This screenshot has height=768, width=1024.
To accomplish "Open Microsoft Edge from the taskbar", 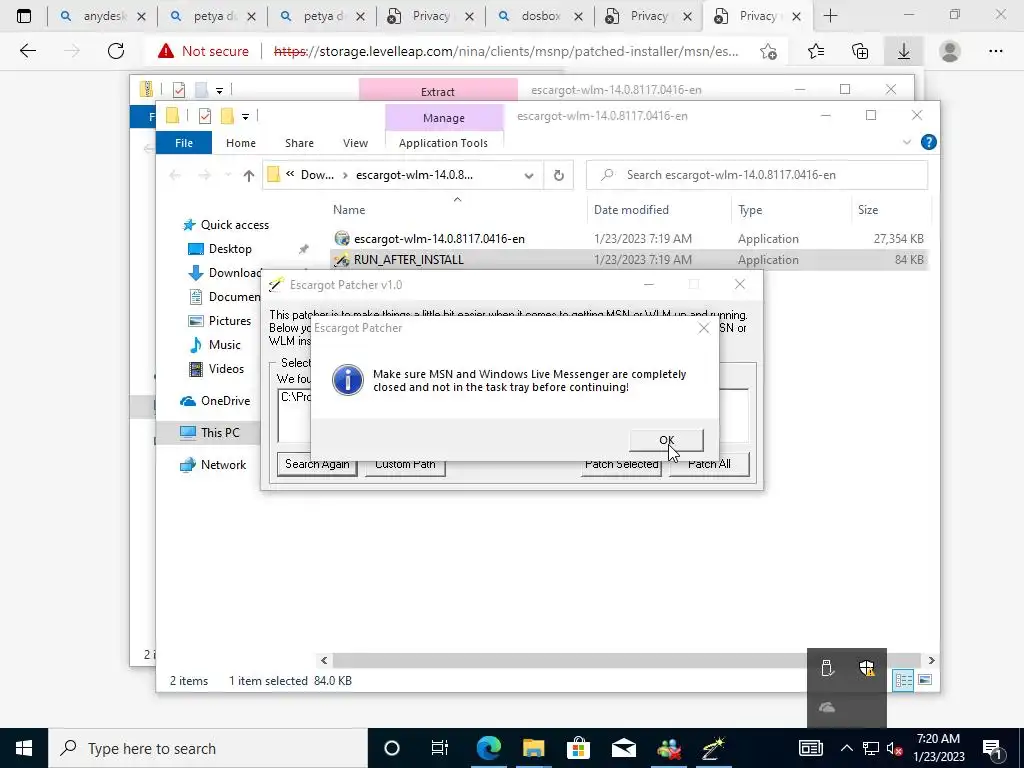I will [488, 748].
